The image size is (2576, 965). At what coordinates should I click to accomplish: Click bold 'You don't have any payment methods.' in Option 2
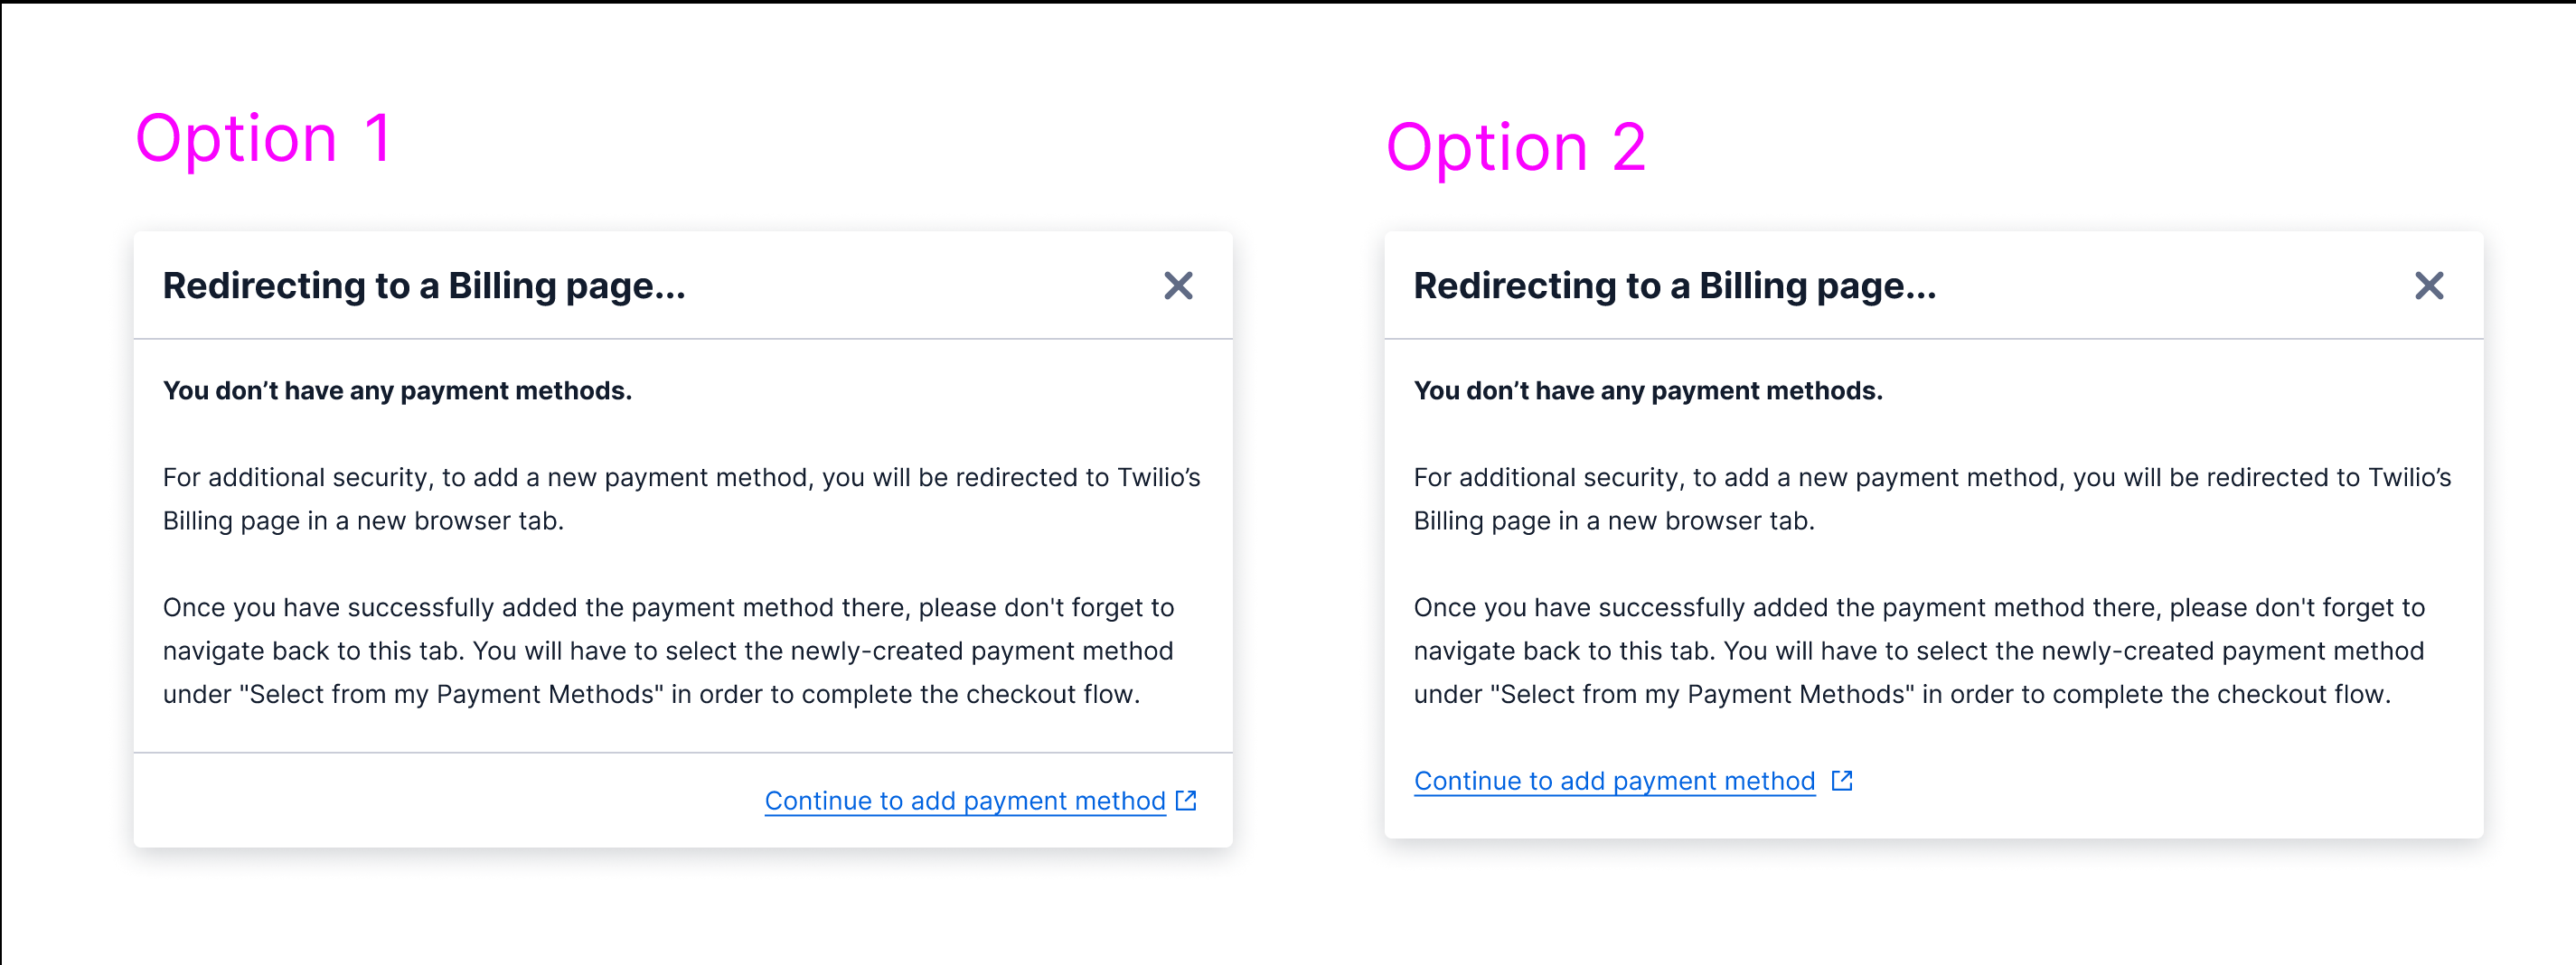(1648, 391)
